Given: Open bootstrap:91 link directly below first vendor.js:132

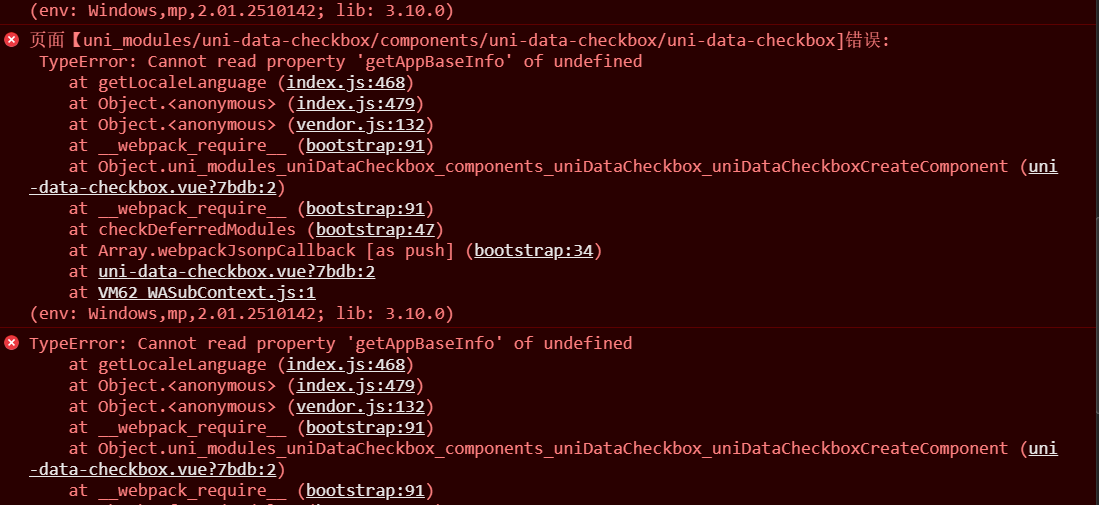Looking at the screenshot, I should tap(366, 145).
